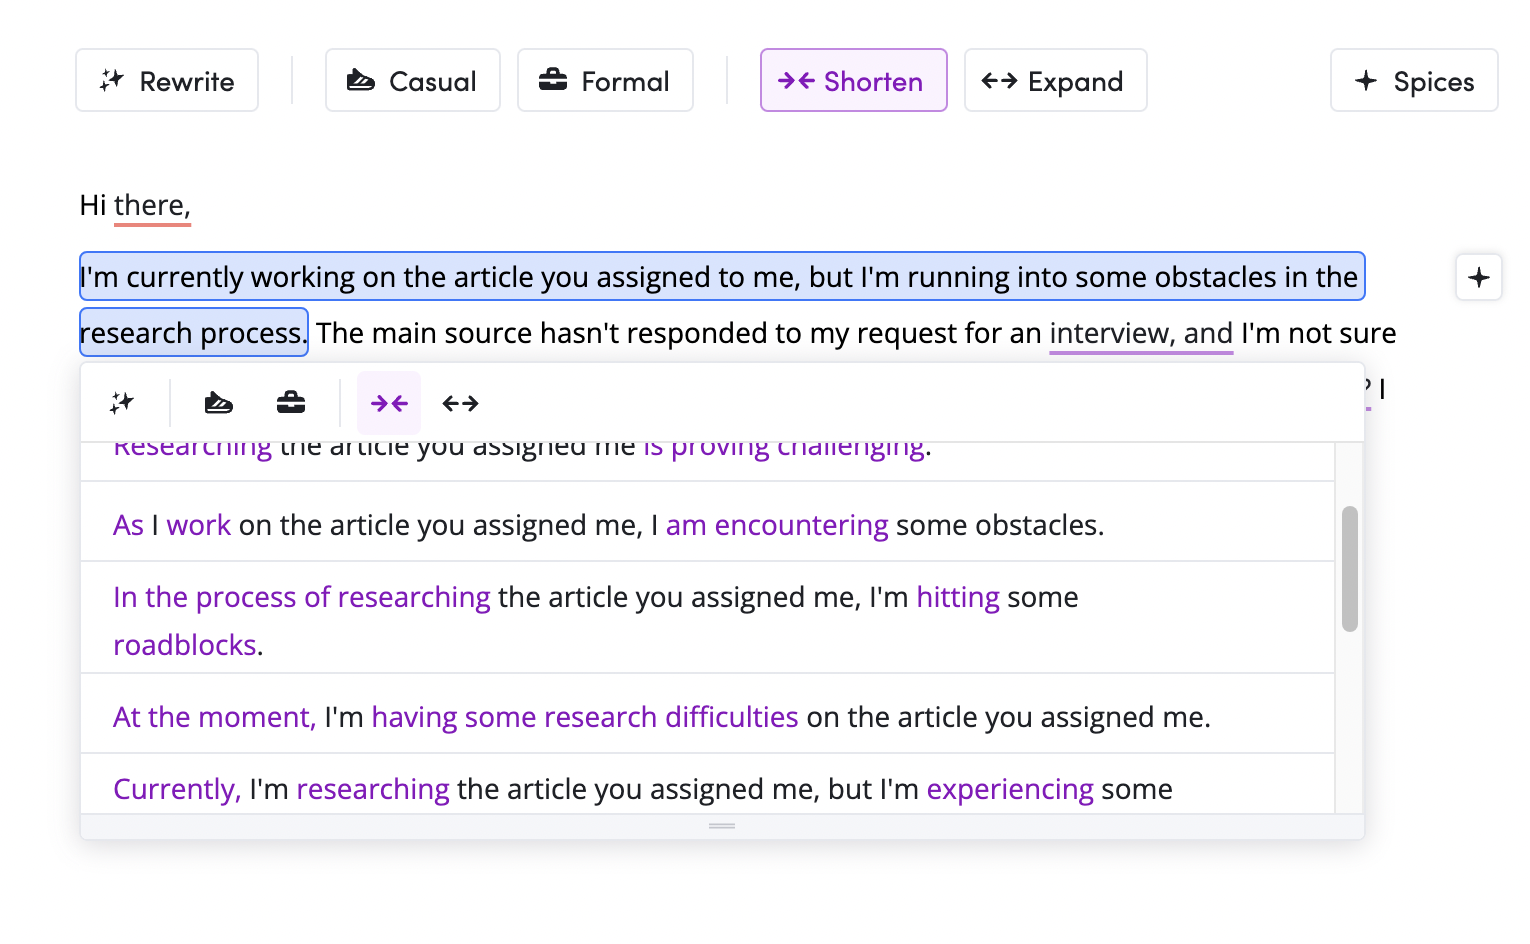Choose the Expand button in the top toolbar
1530x944 pixels.
(1055, 80)
